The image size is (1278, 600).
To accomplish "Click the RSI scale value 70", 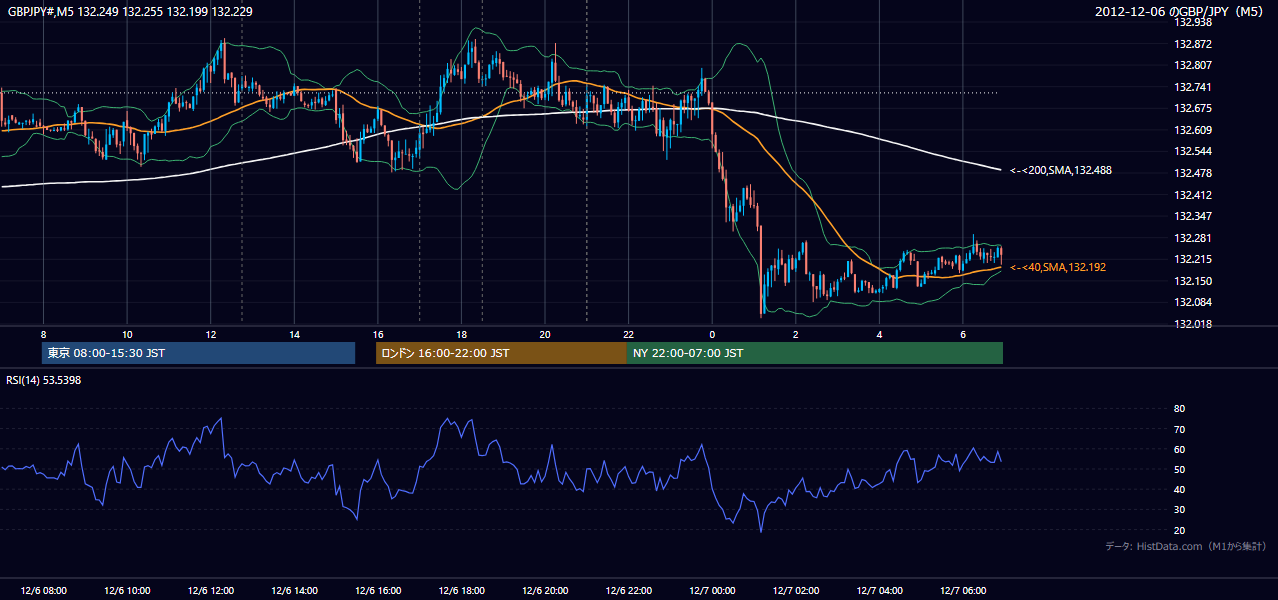I will click(1180, 429).
